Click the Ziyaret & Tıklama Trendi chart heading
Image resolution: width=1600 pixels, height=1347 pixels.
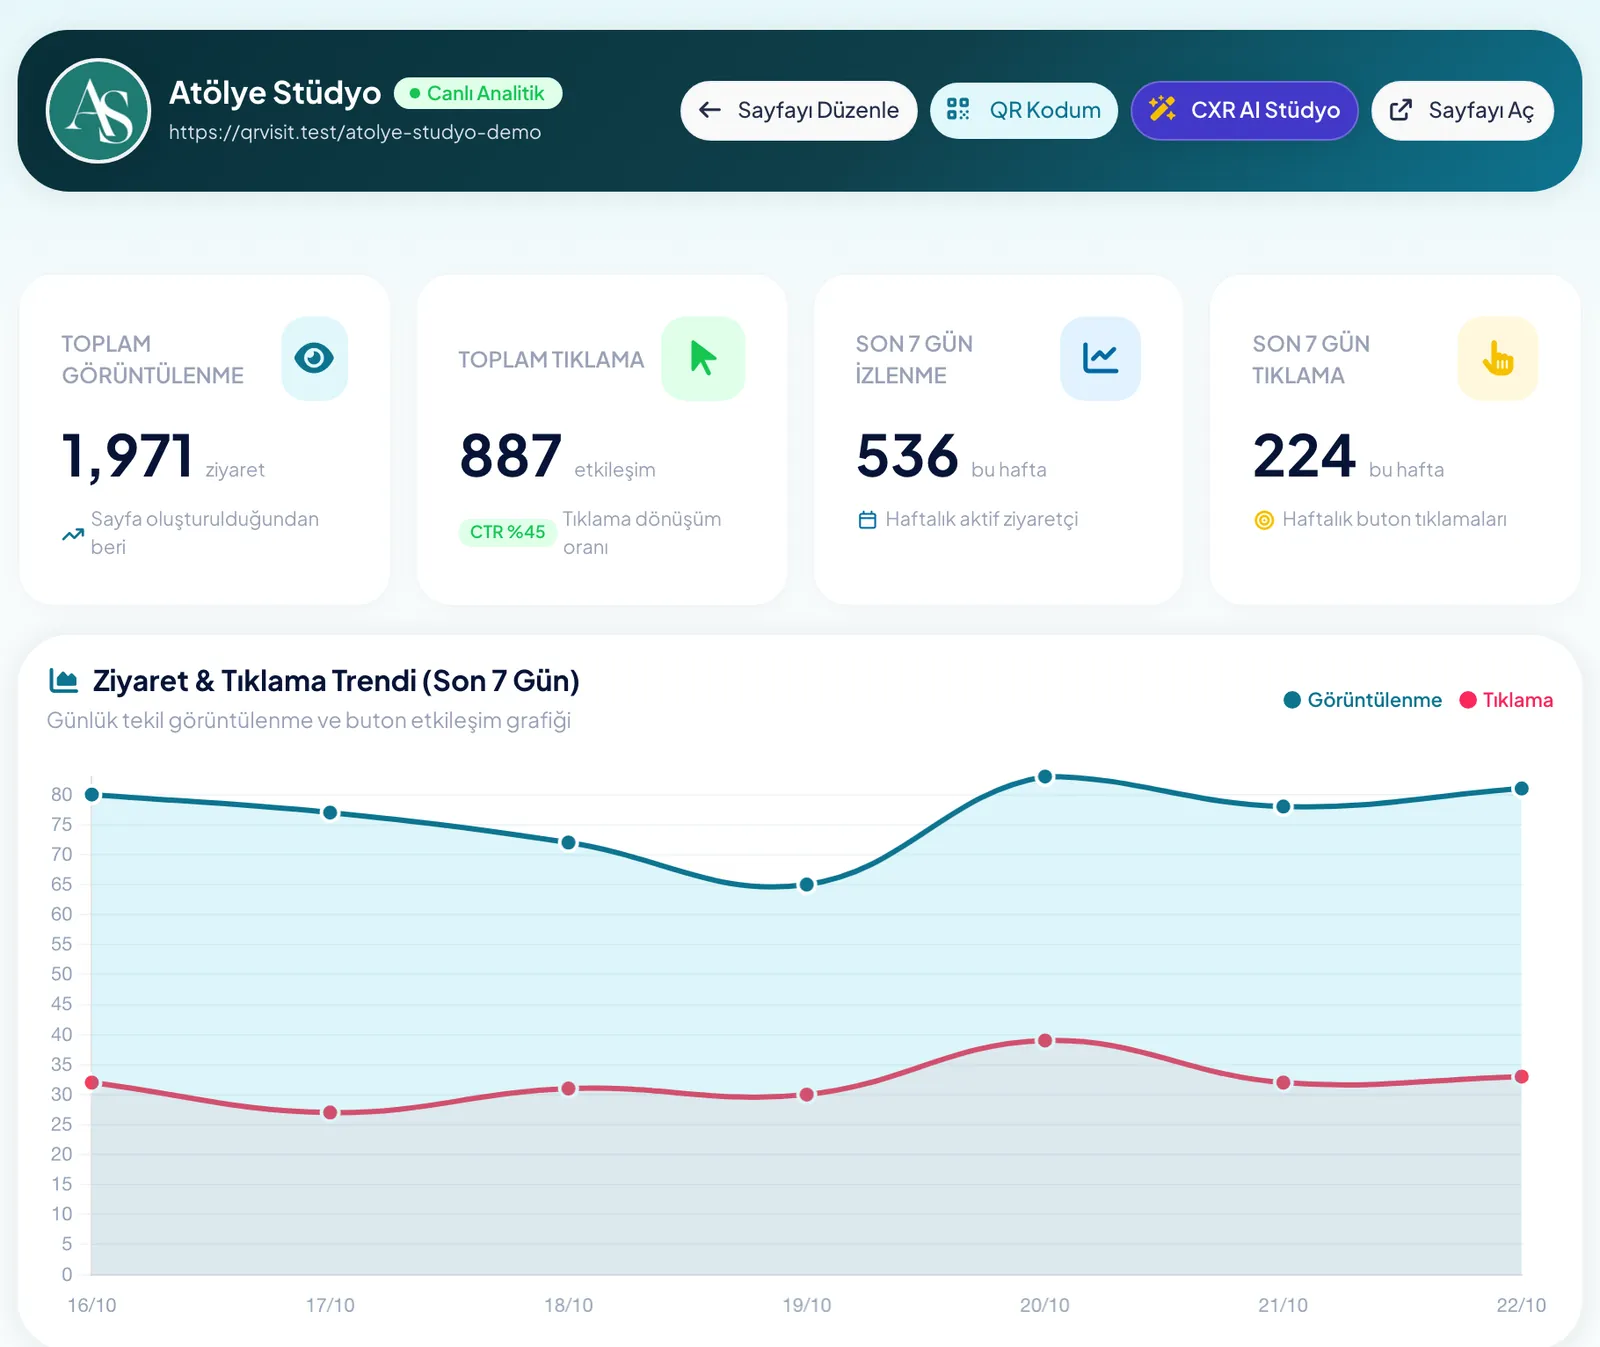[x=336, y=681]
